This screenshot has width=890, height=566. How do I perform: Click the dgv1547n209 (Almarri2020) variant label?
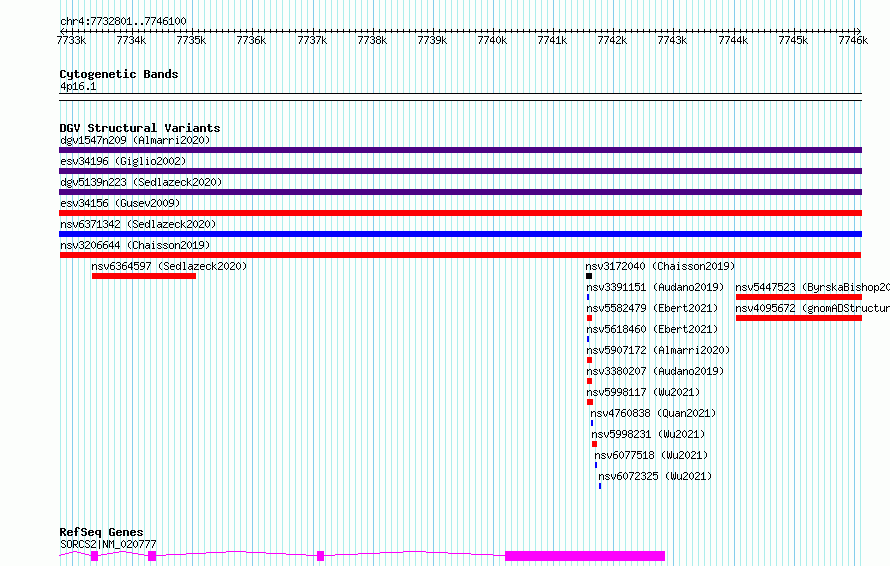click(135, 140)
